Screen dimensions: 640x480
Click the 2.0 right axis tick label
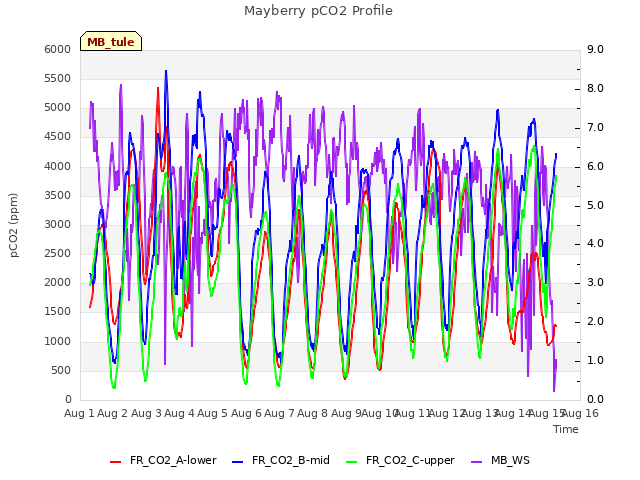click(x=596, y=322)
